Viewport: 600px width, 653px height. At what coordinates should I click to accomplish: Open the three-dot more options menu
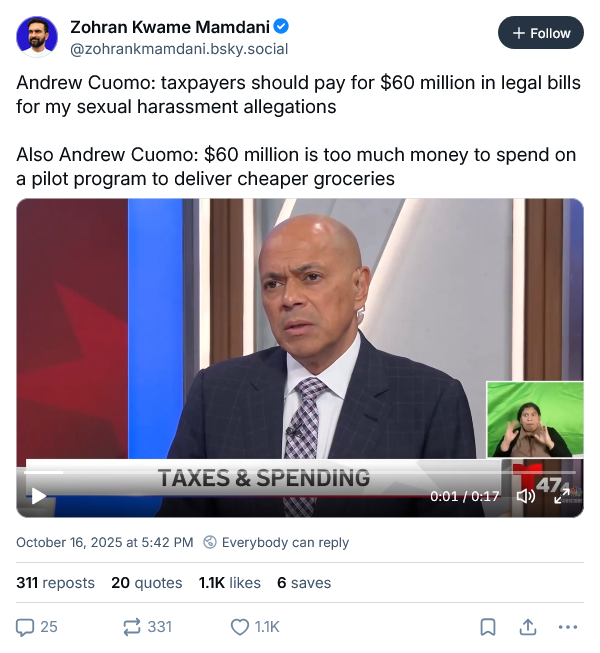(x=568, y=627)
